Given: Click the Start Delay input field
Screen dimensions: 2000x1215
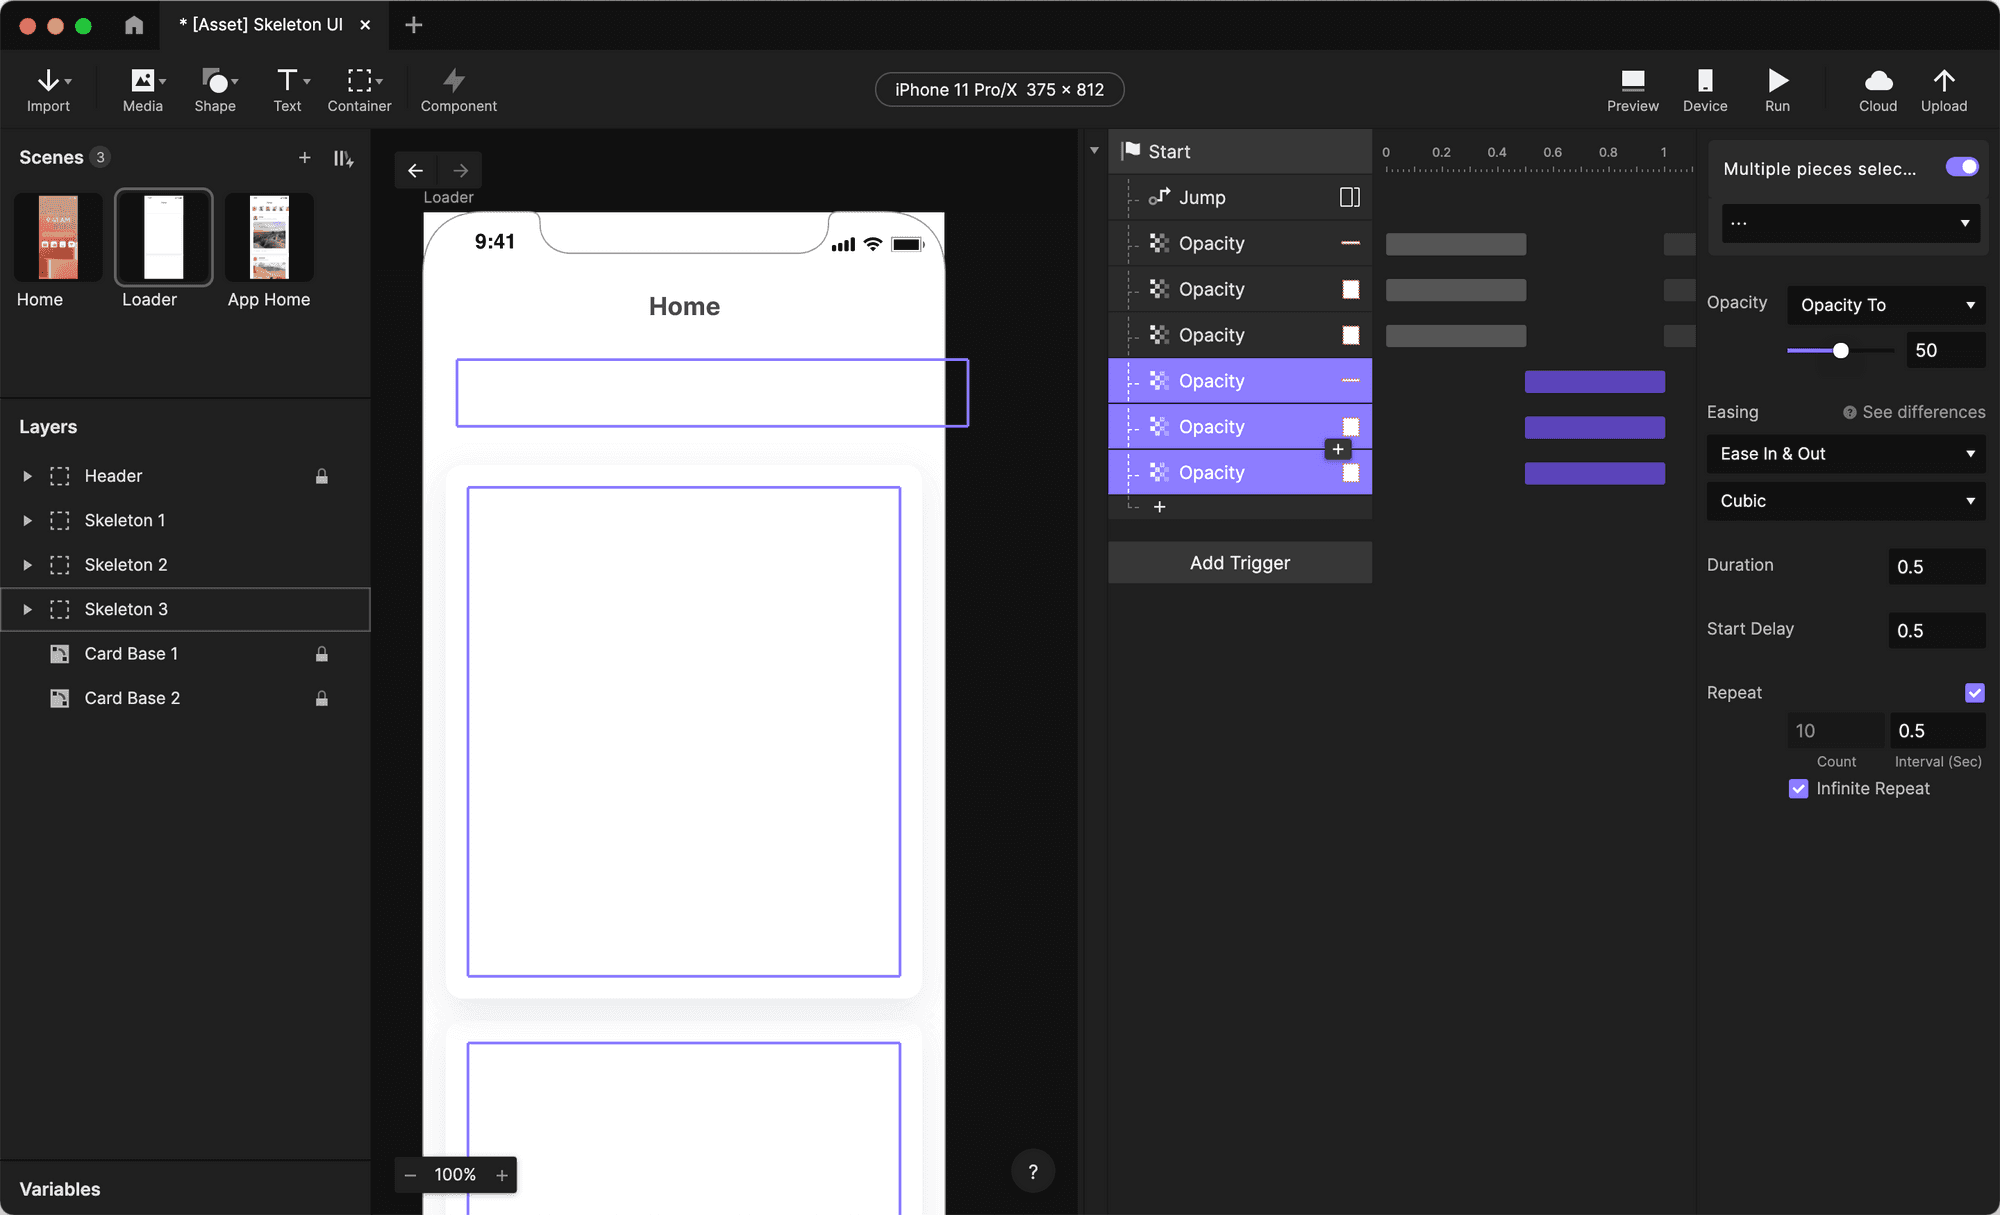Looking at the screenshot, I should click(1937, 630).
